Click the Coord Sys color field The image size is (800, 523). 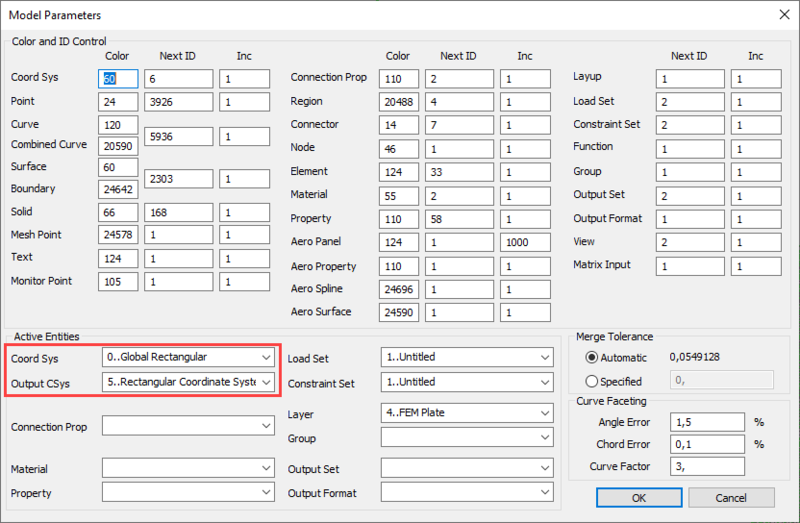pyautogui.click(x=118, y=79)
